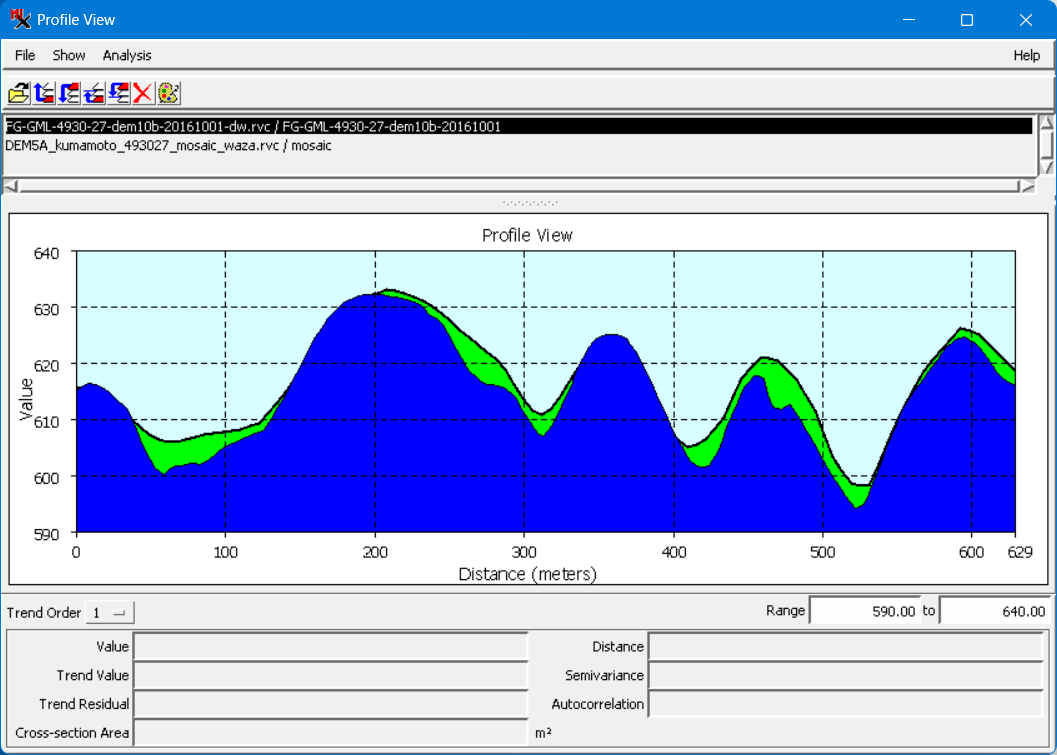Click the green area near 60 meters distance

165,455
